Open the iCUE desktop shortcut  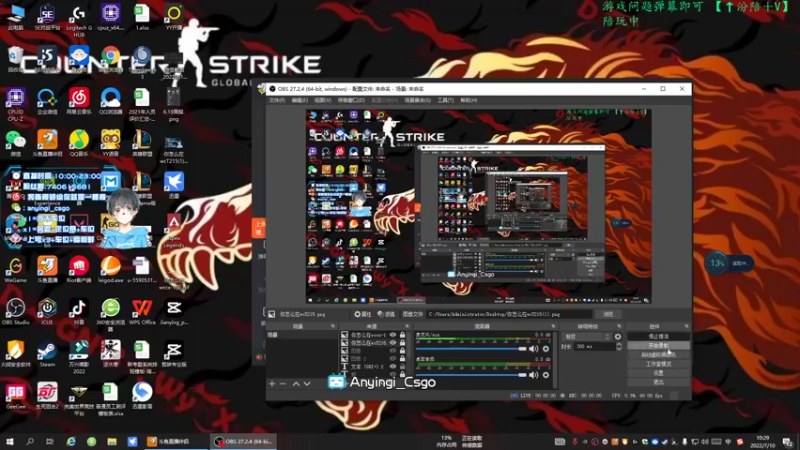tap(47, 312)
